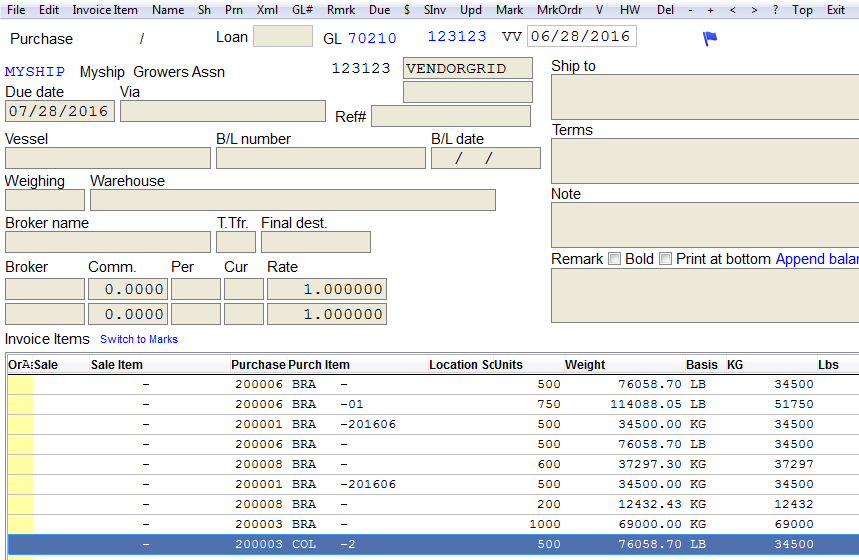
Task: Click the MrkOrdr menu item
Action: tap(559, 10)
